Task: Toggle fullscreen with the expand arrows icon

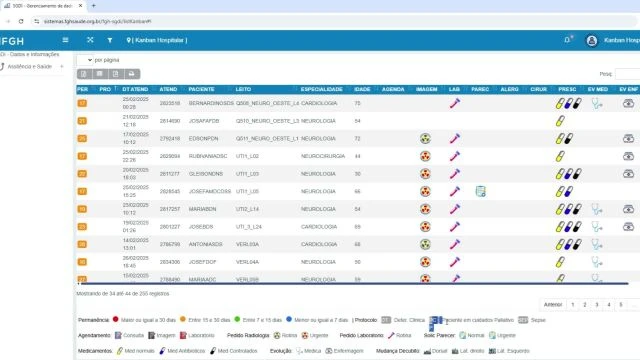Action: (x=90, y=40)
